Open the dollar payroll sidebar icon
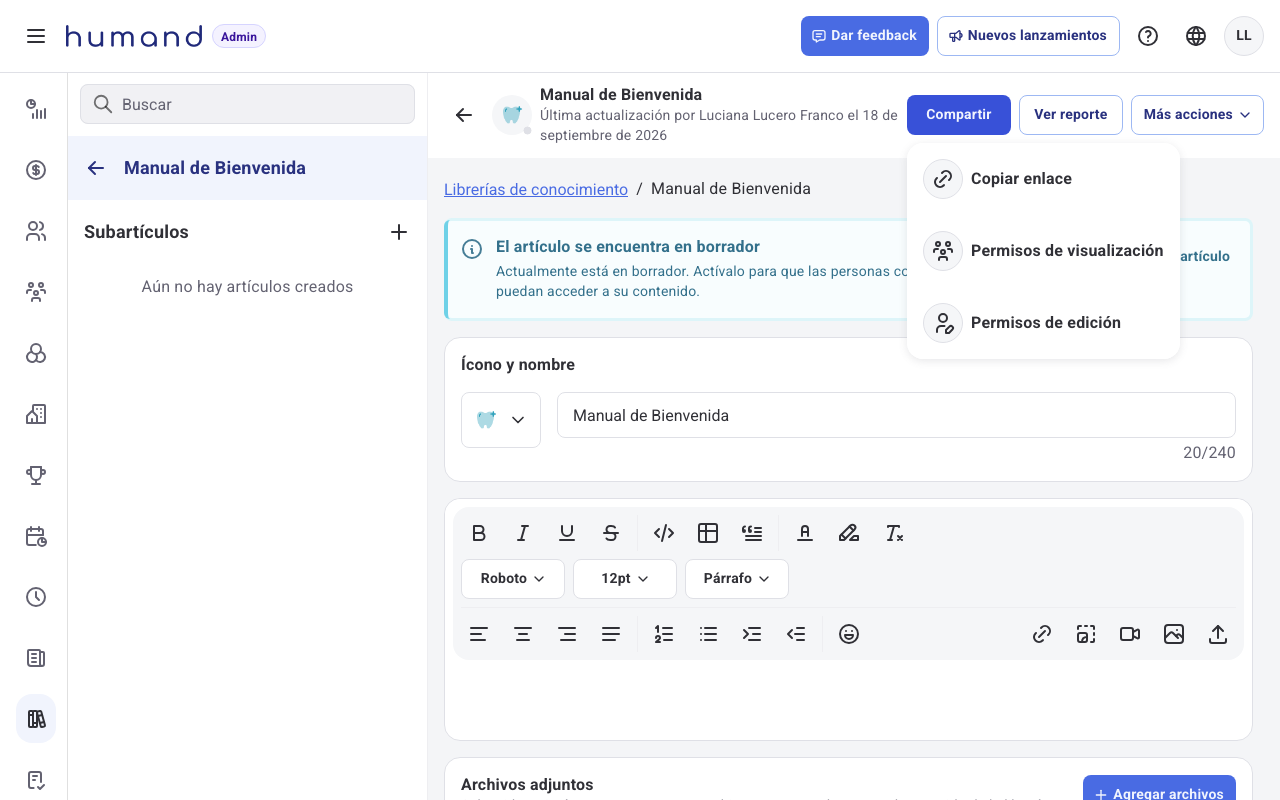The height and width of the screenshot is (800, 1280). coord(36,170)
